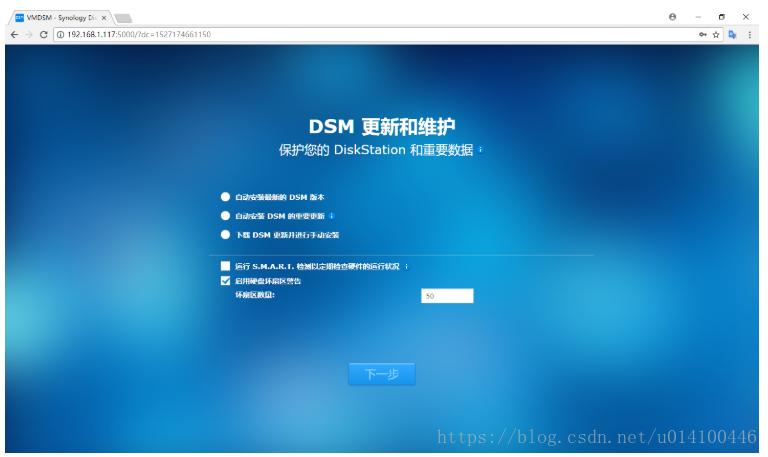Show info tooltip for important DSM updates
768x457 pixels.
[332, 216]
